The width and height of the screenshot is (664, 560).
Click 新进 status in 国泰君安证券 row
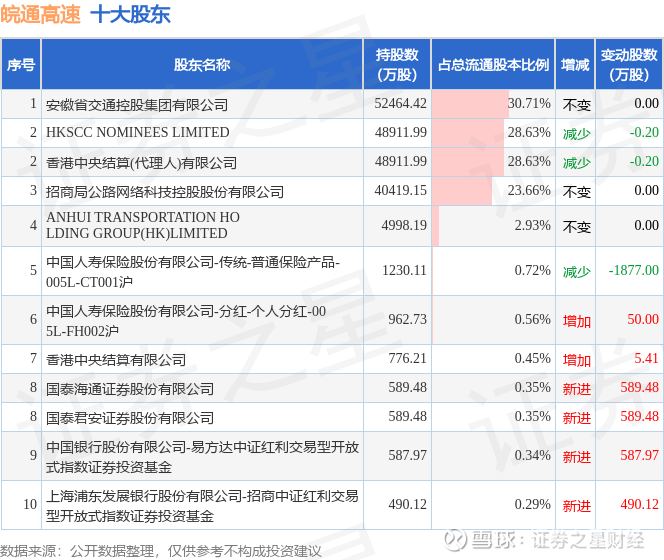tap(576, 418)
